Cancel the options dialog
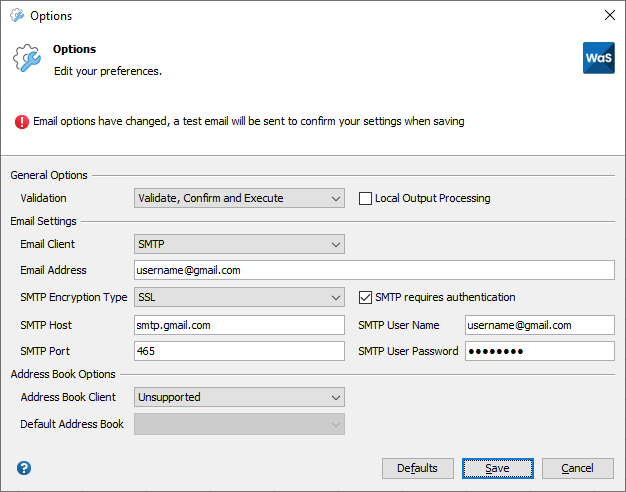The image size is (626, 492). (x=578, y=468)
